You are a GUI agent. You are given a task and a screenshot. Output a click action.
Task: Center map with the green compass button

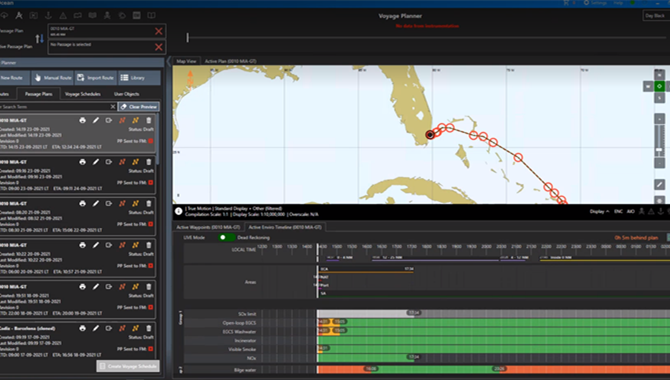point(659,86)
